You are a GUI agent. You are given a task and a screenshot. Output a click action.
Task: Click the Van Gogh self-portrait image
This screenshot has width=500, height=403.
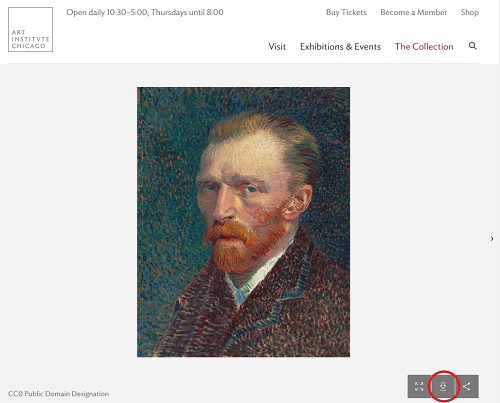[x=243, y=222]
